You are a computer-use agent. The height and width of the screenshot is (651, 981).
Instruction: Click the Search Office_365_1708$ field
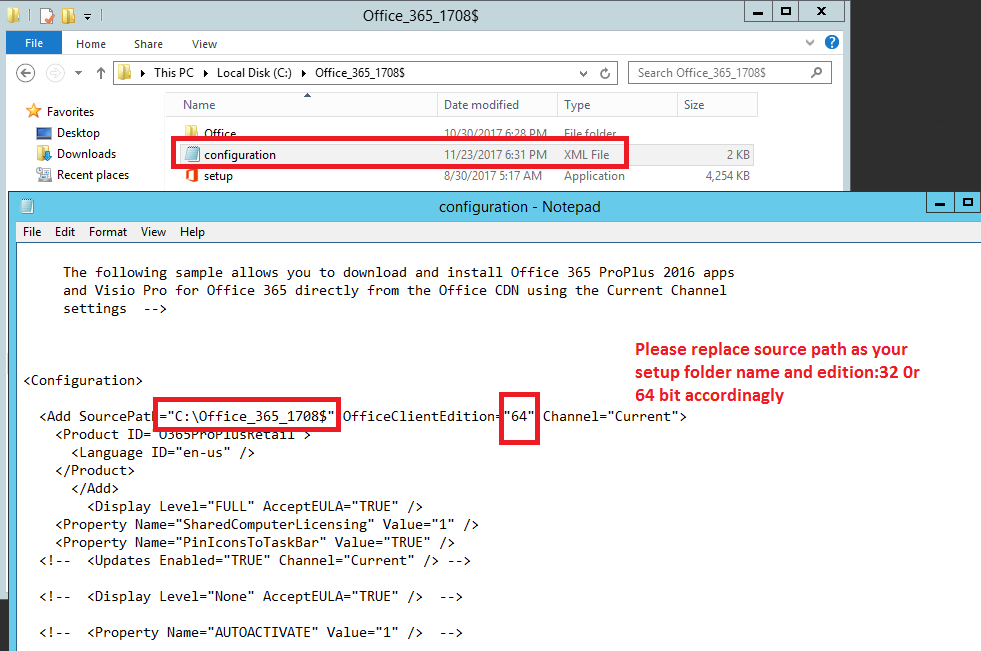[x=720, y=73]
